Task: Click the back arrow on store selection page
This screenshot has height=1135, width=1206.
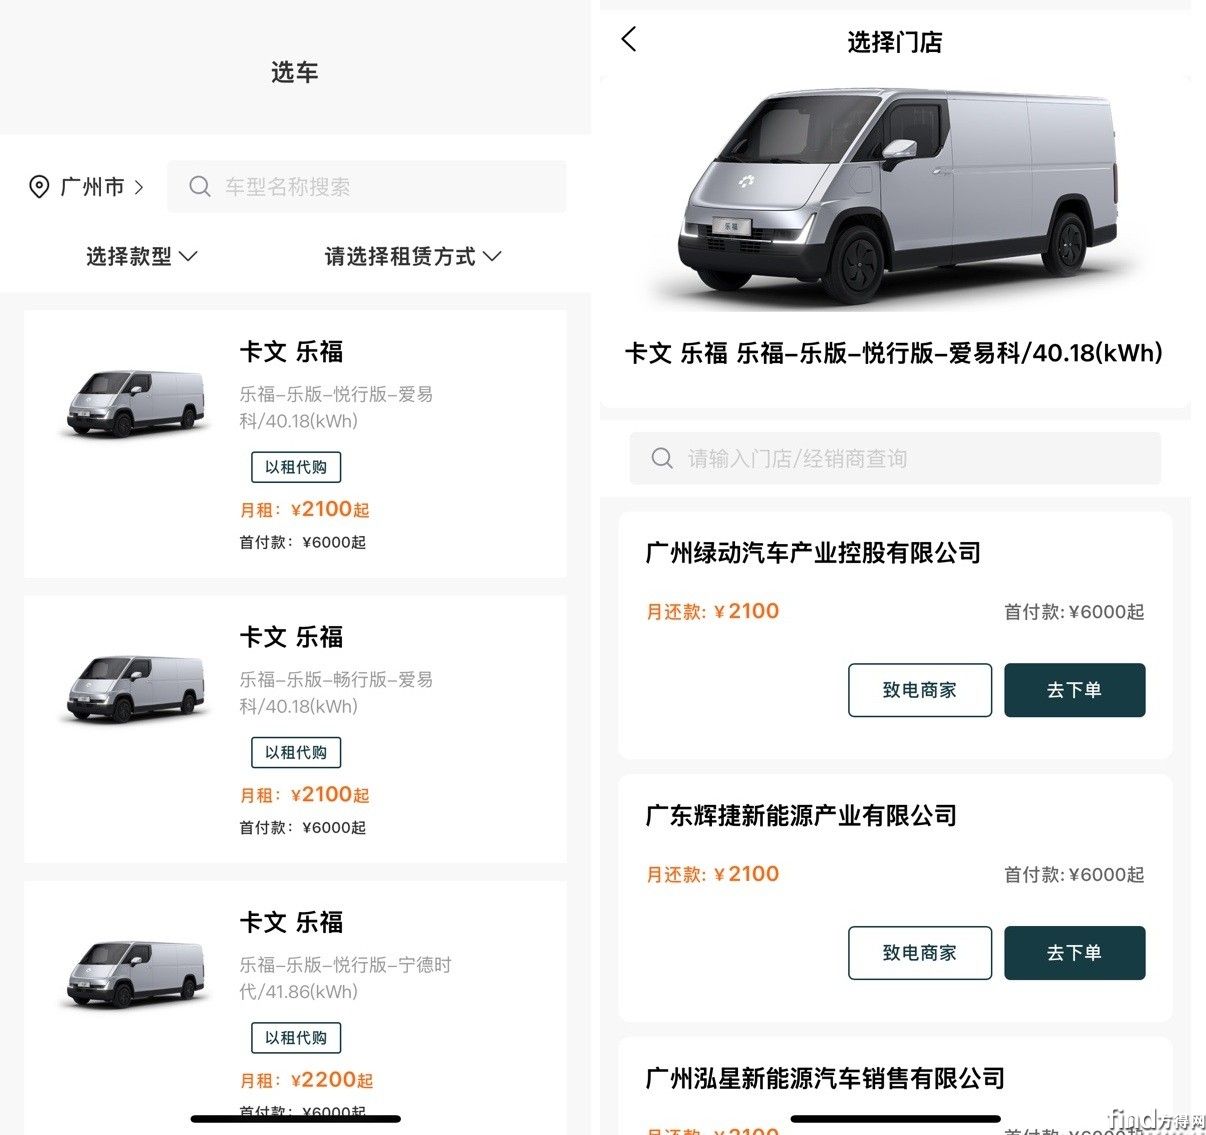Action: click(x=629, y=40)
